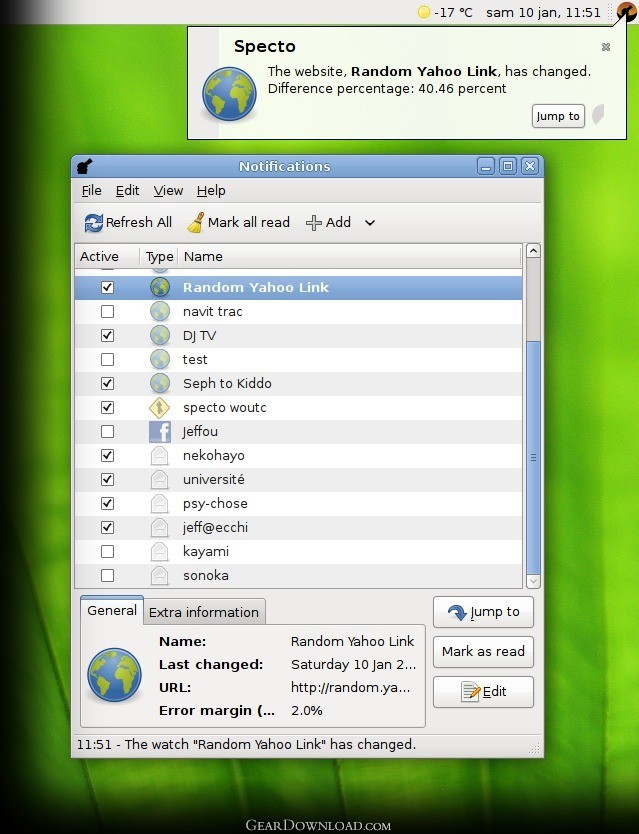Toggle the Active checkbox for psy-chose
This screenshot has width=639, height=834.
pyautogui.click(x=107, y=503)
